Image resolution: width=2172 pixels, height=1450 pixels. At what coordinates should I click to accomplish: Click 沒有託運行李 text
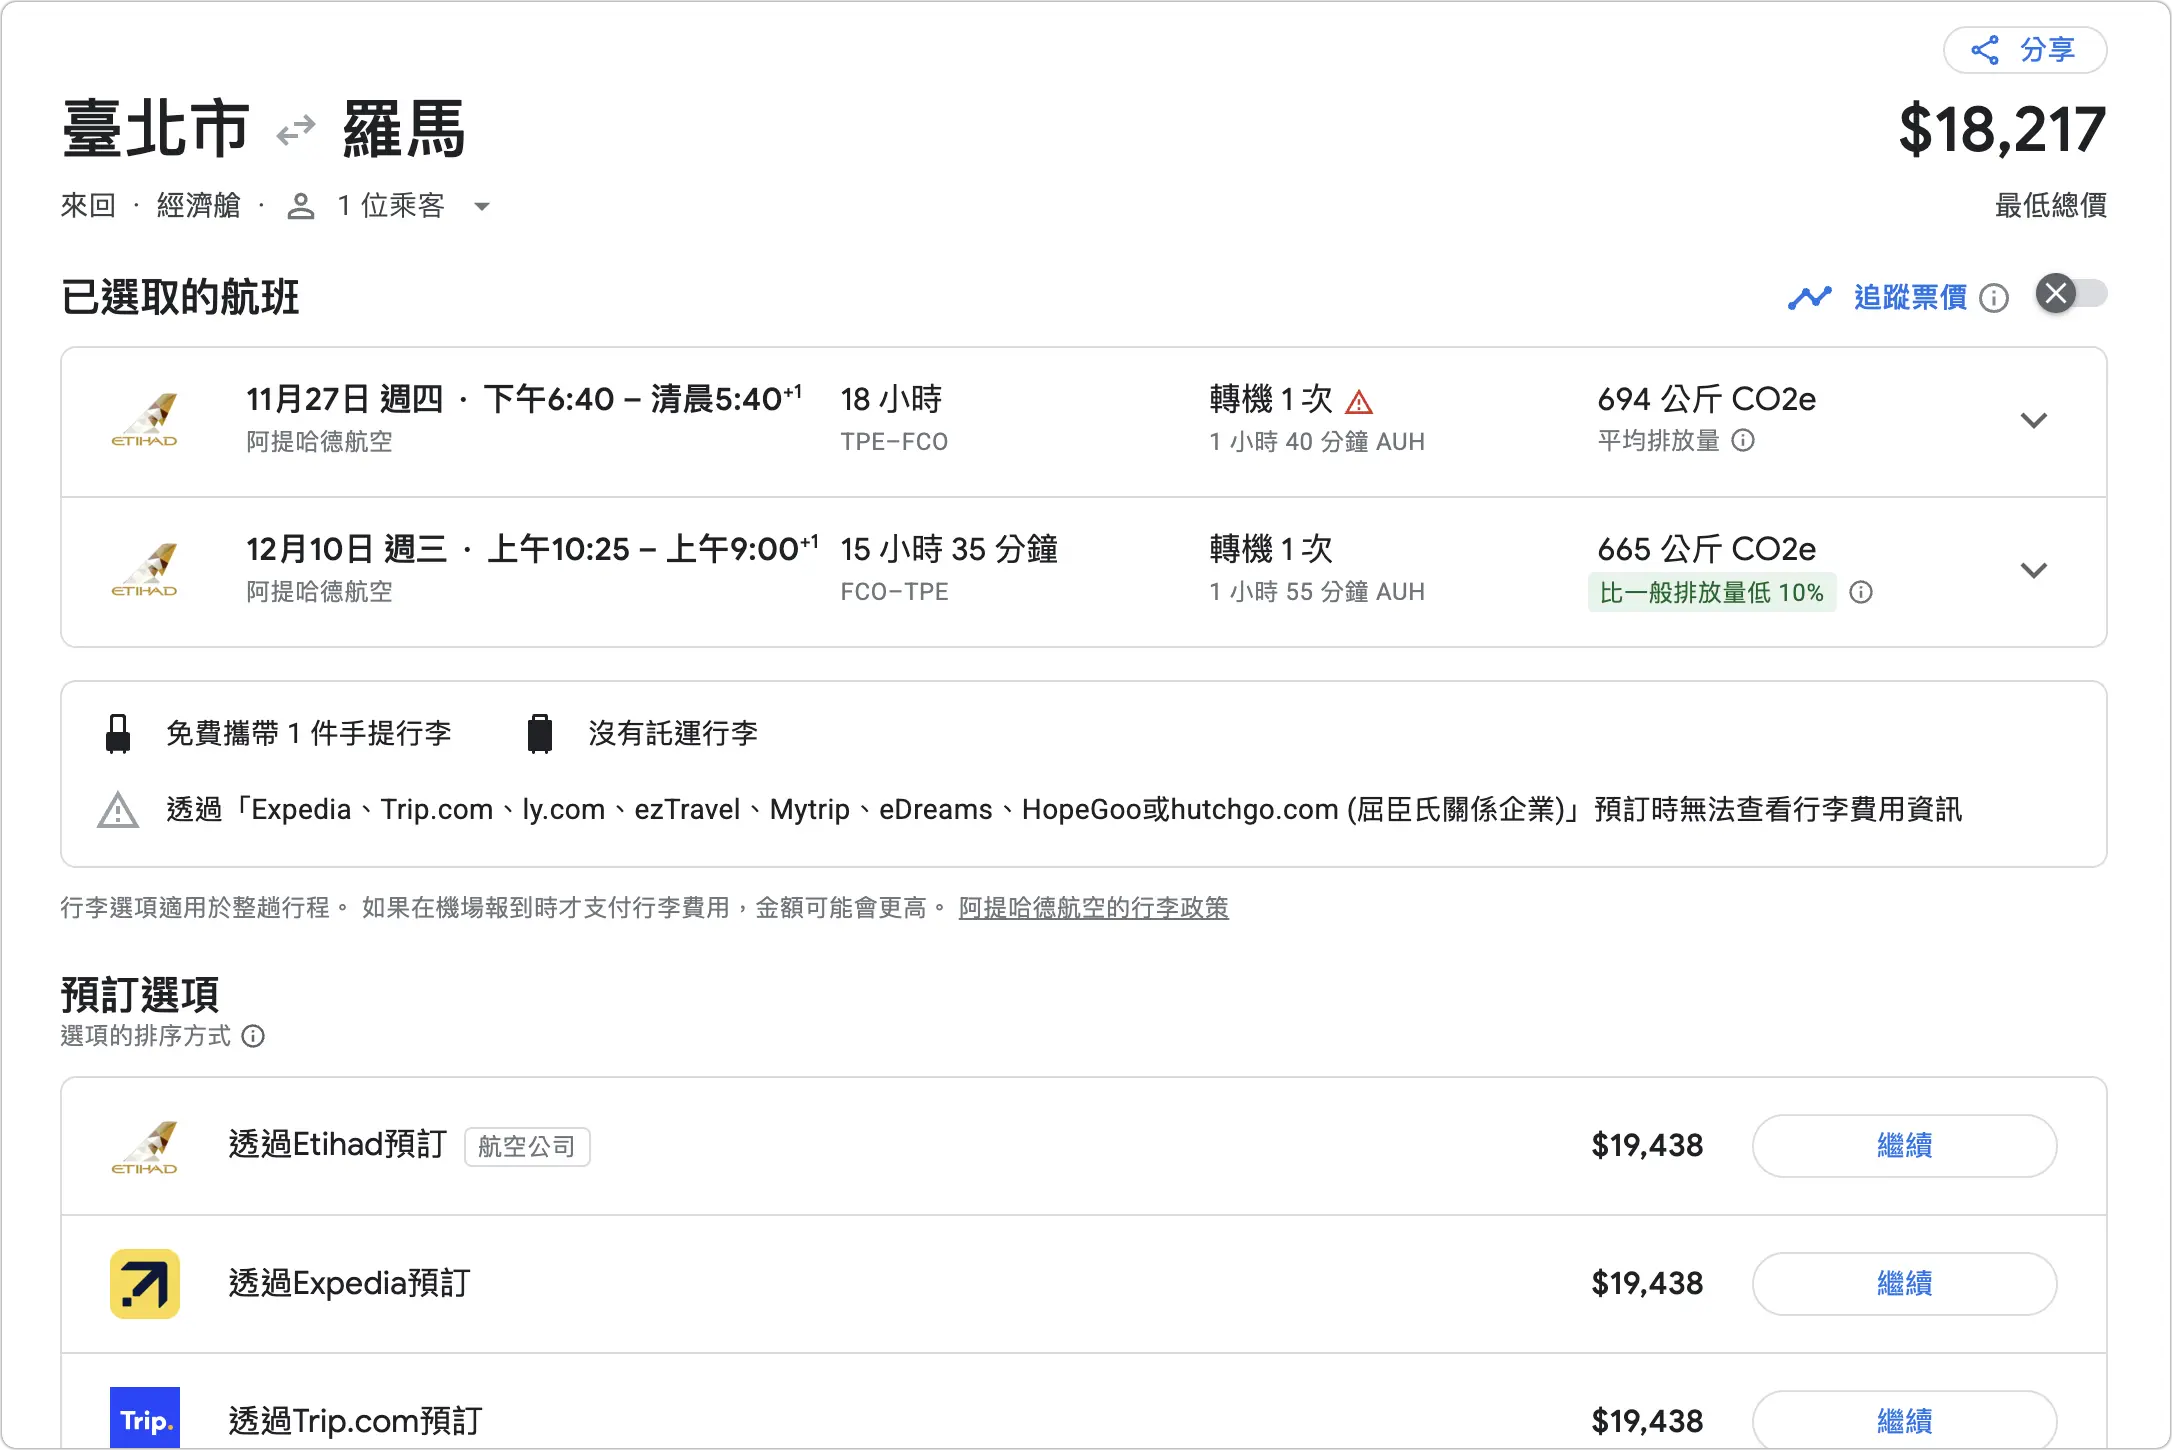pos(673,733)
